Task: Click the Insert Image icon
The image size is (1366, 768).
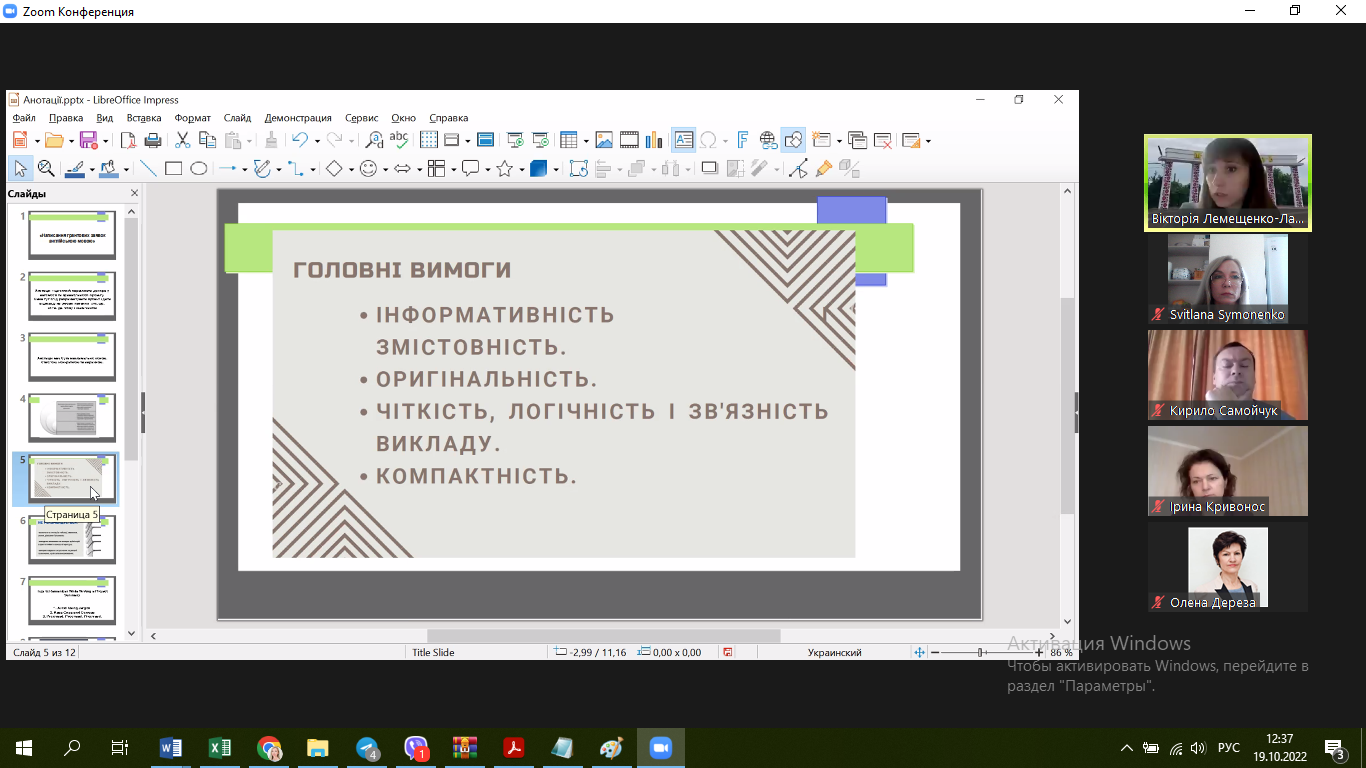Action: pyautogui.click(x=604, y=140)
